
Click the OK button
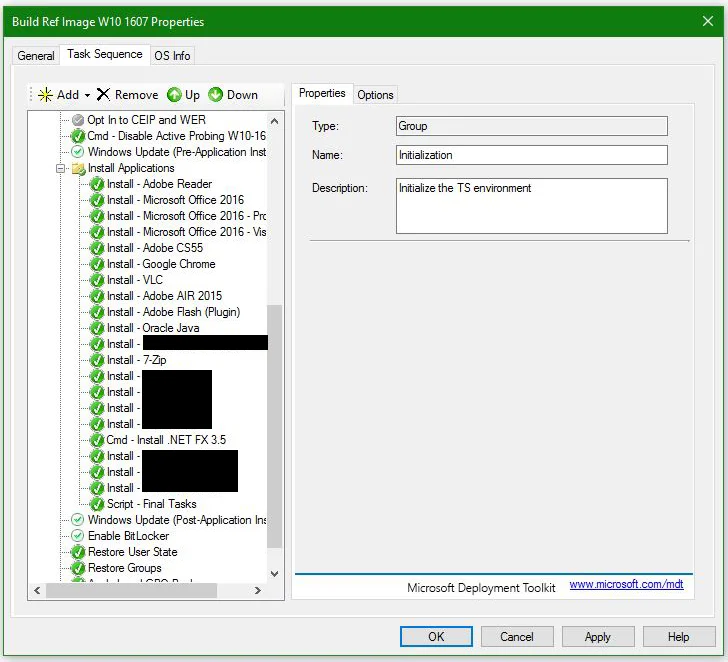click(436, 636)
